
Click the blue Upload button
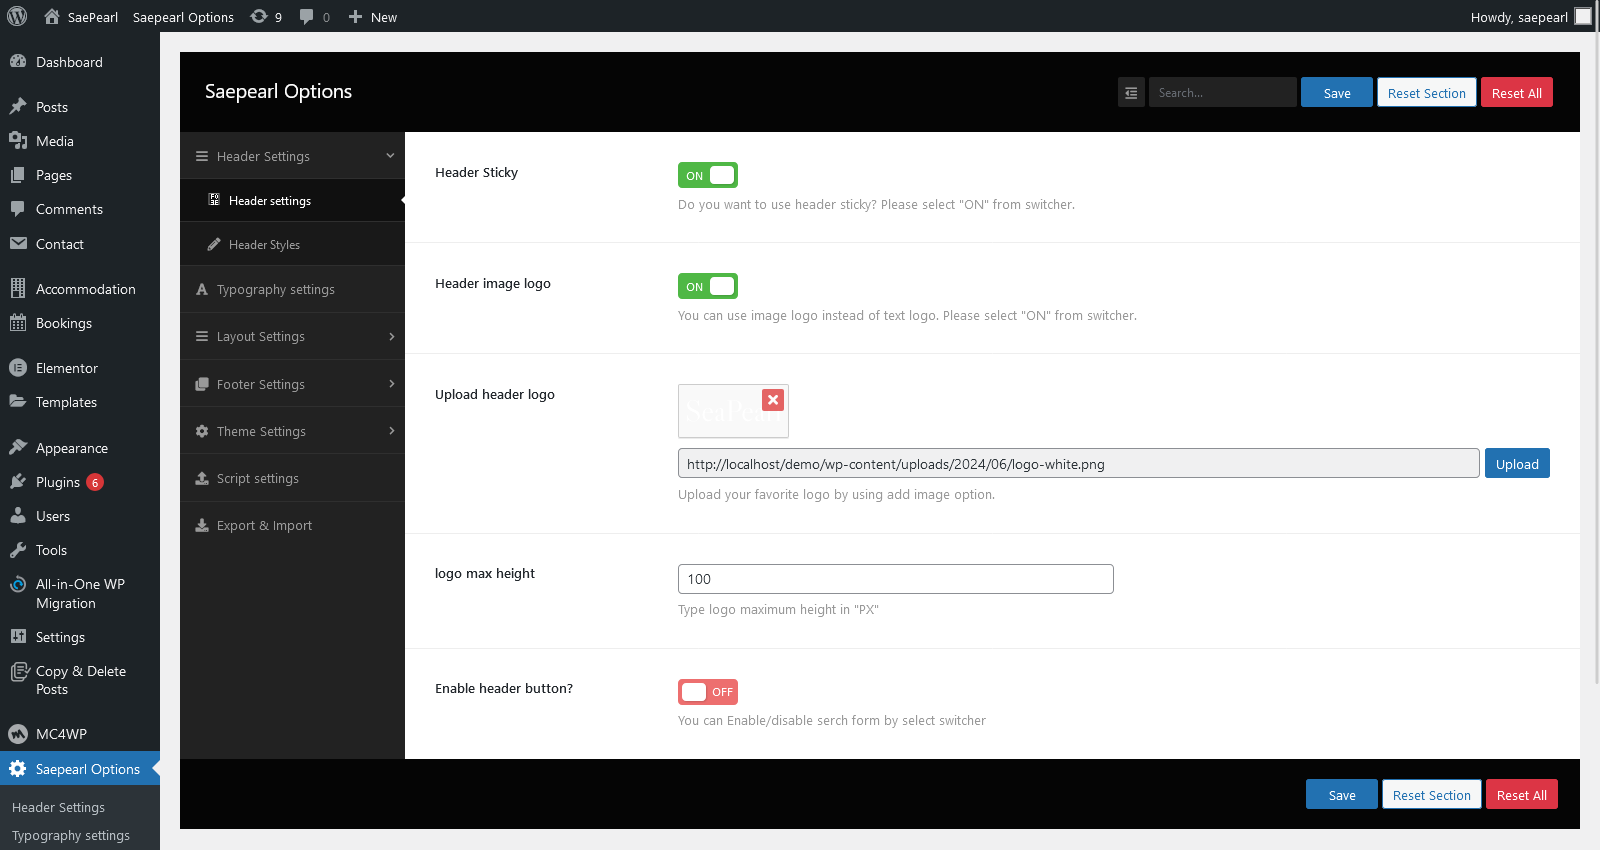(x=1516, y=464)
